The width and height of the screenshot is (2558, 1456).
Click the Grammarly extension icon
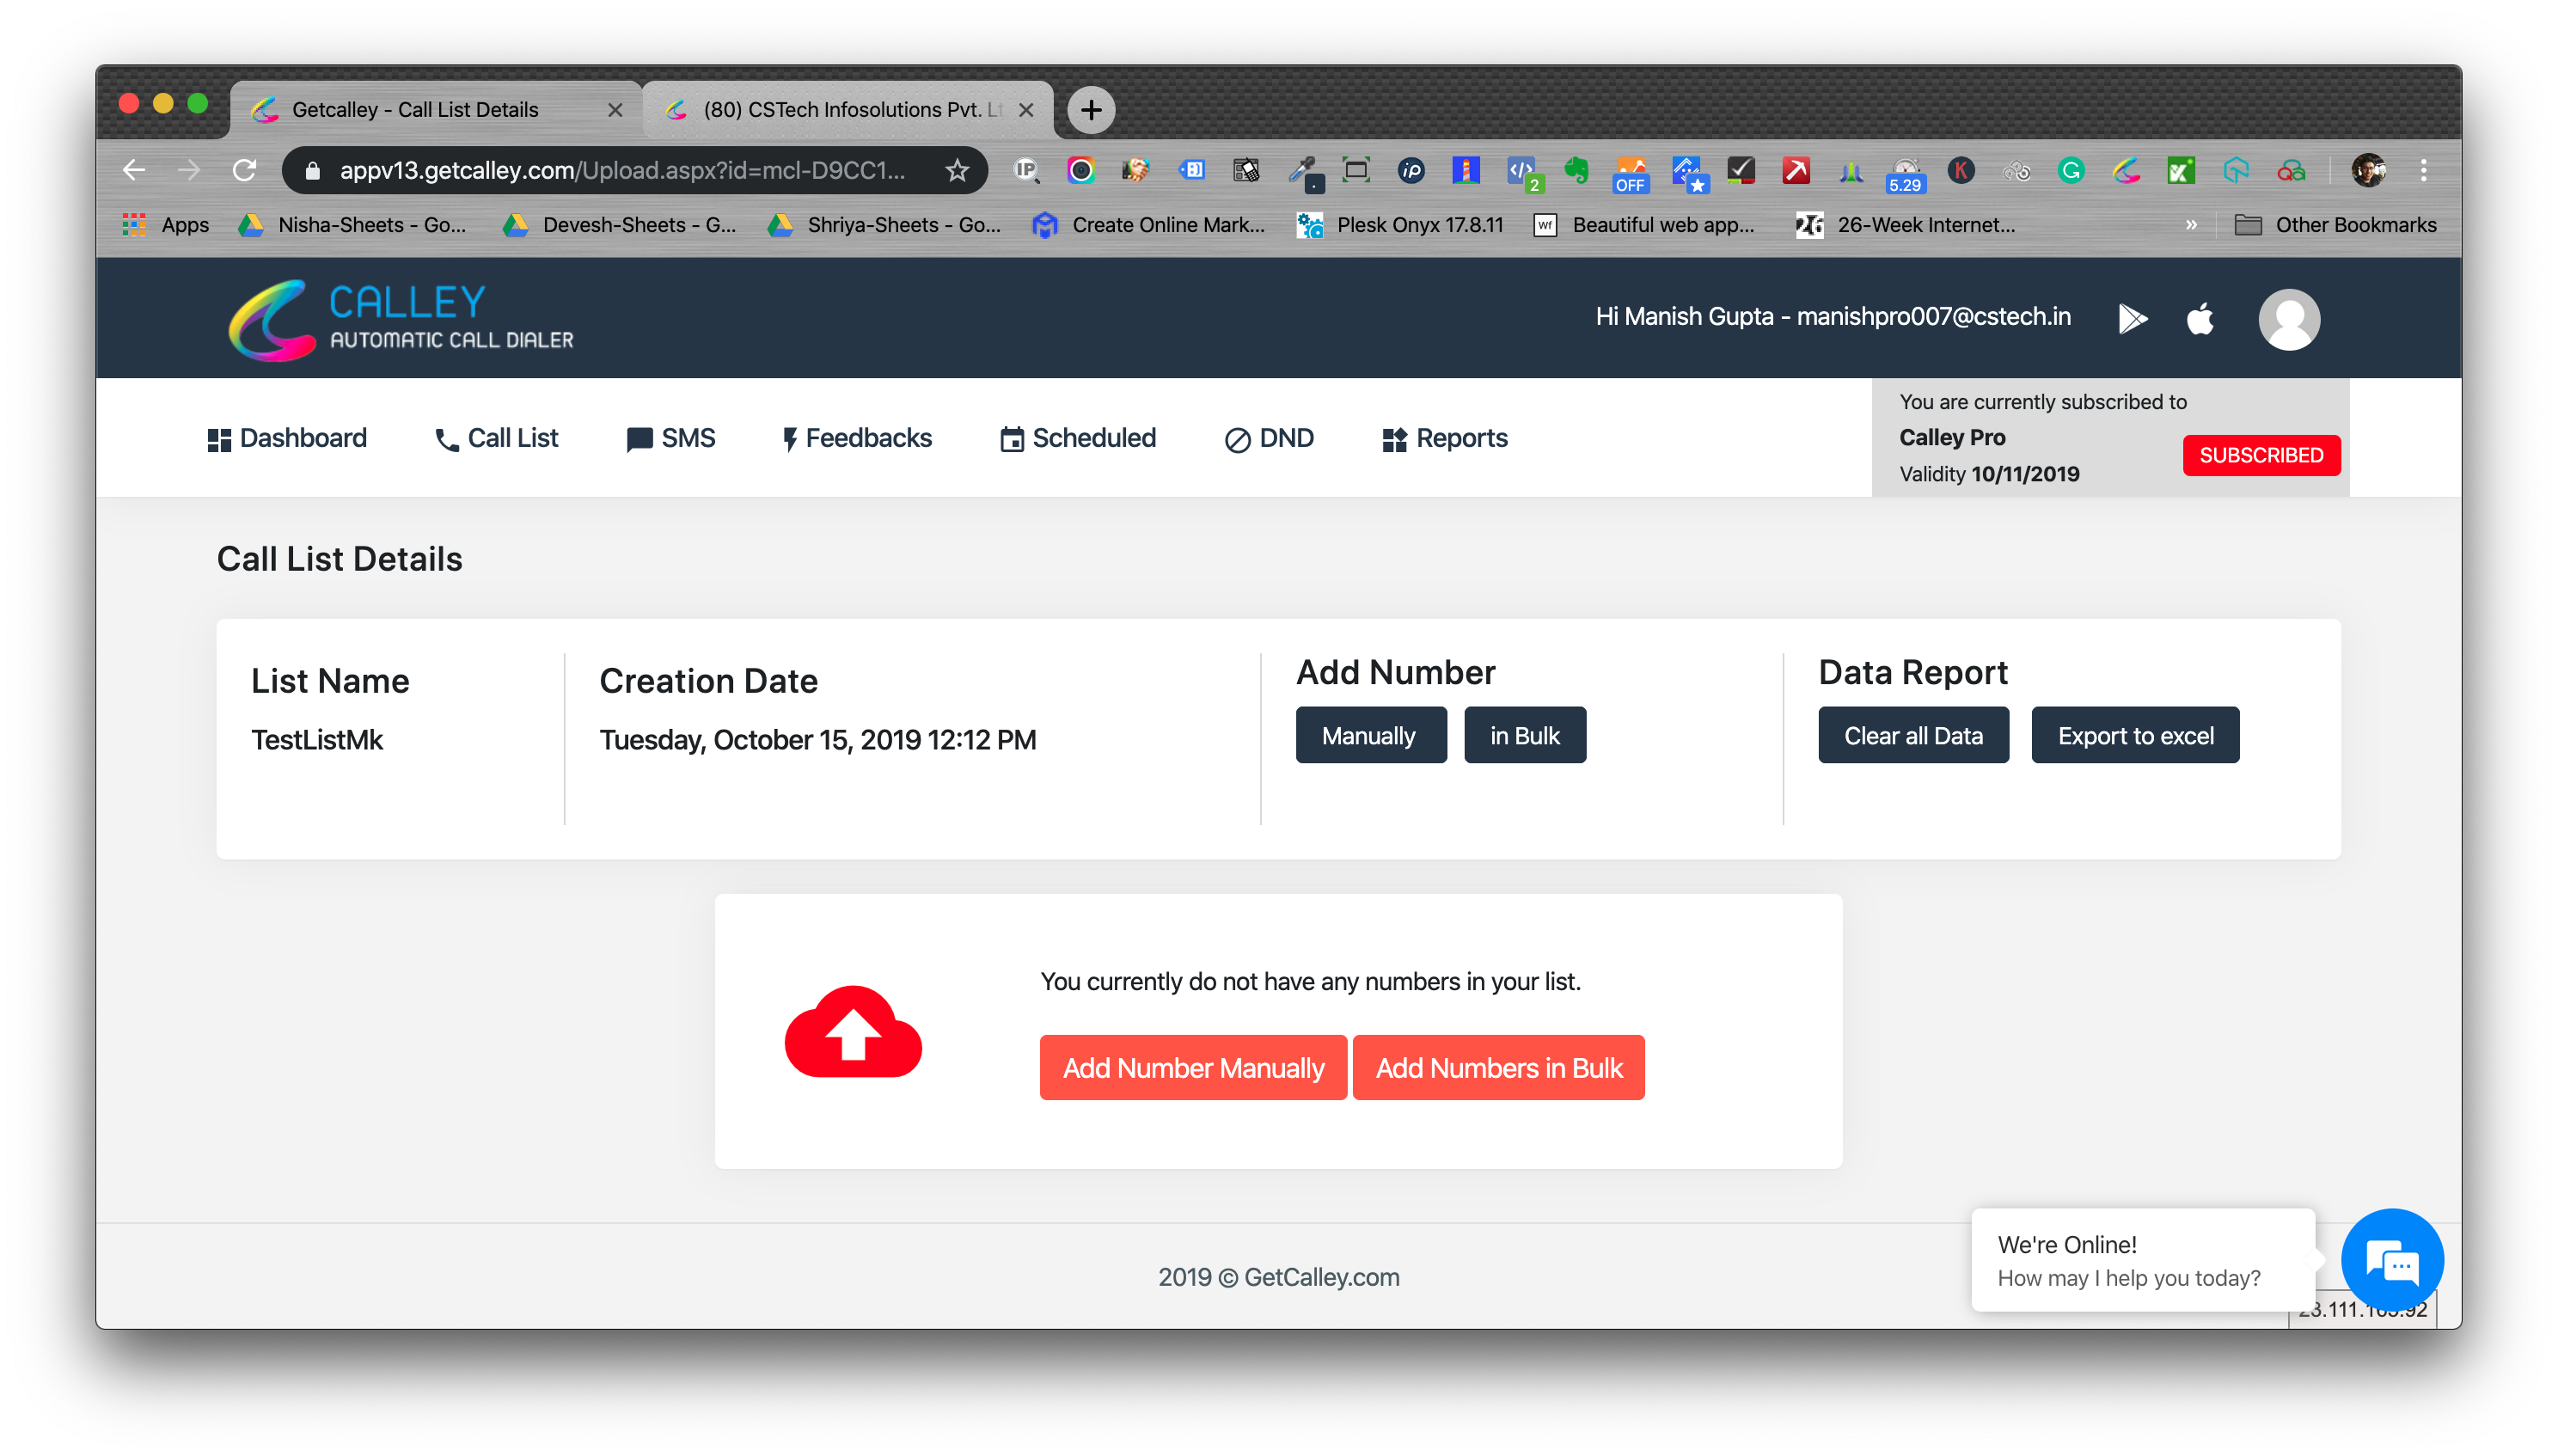(2070, 171)
